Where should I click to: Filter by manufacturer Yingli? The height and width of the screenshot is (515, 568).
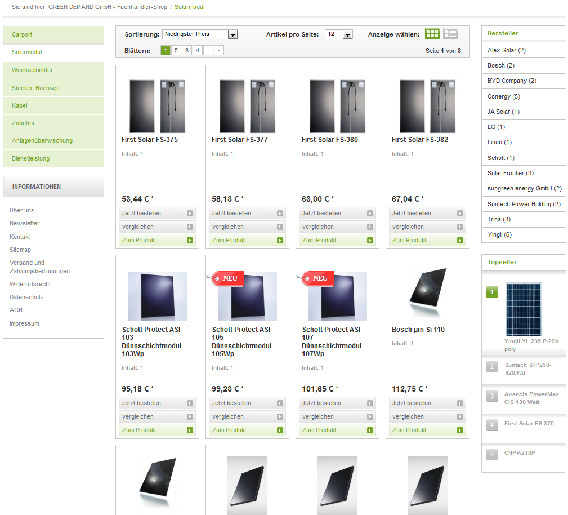(x=500, y=235)
